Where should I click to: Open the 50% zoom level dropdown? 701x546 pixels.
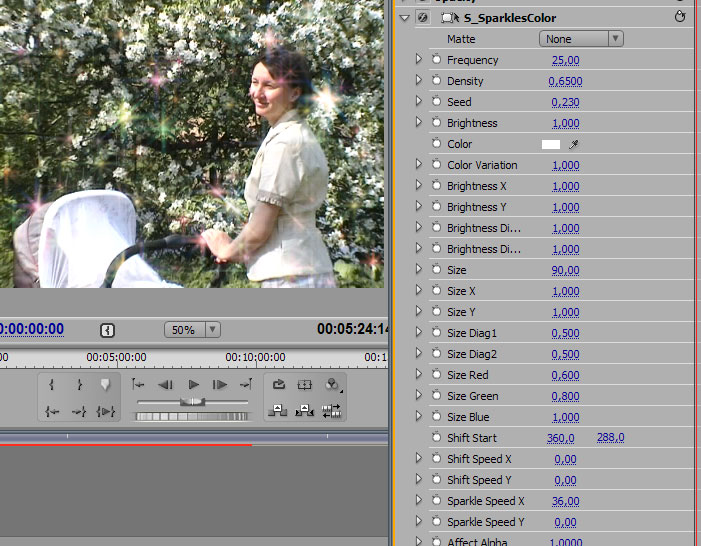point(193,329)
